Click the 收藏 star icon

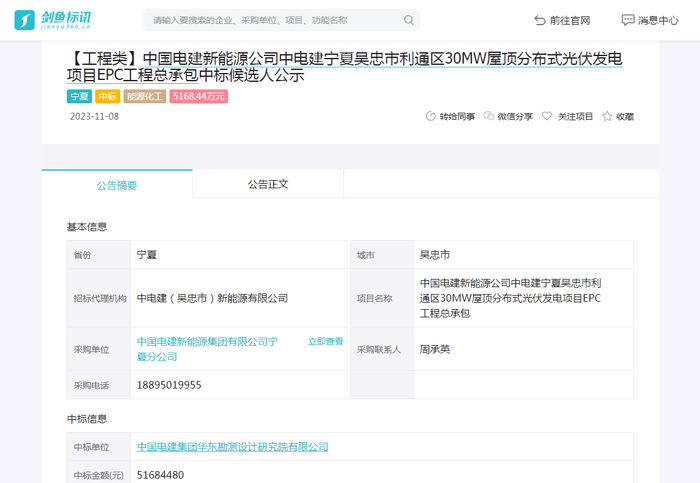607,116
